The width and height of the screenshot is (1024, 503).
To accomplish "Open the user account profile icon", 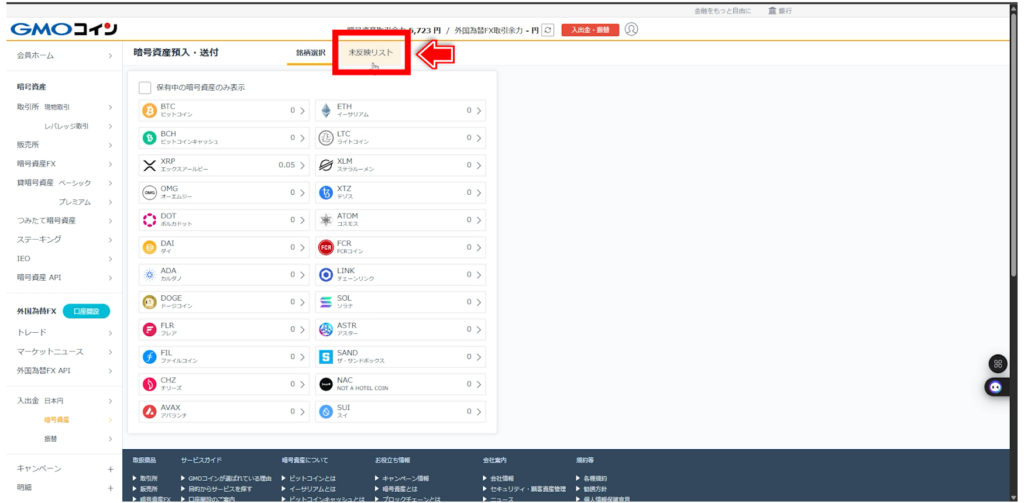I will coord(631,29).
